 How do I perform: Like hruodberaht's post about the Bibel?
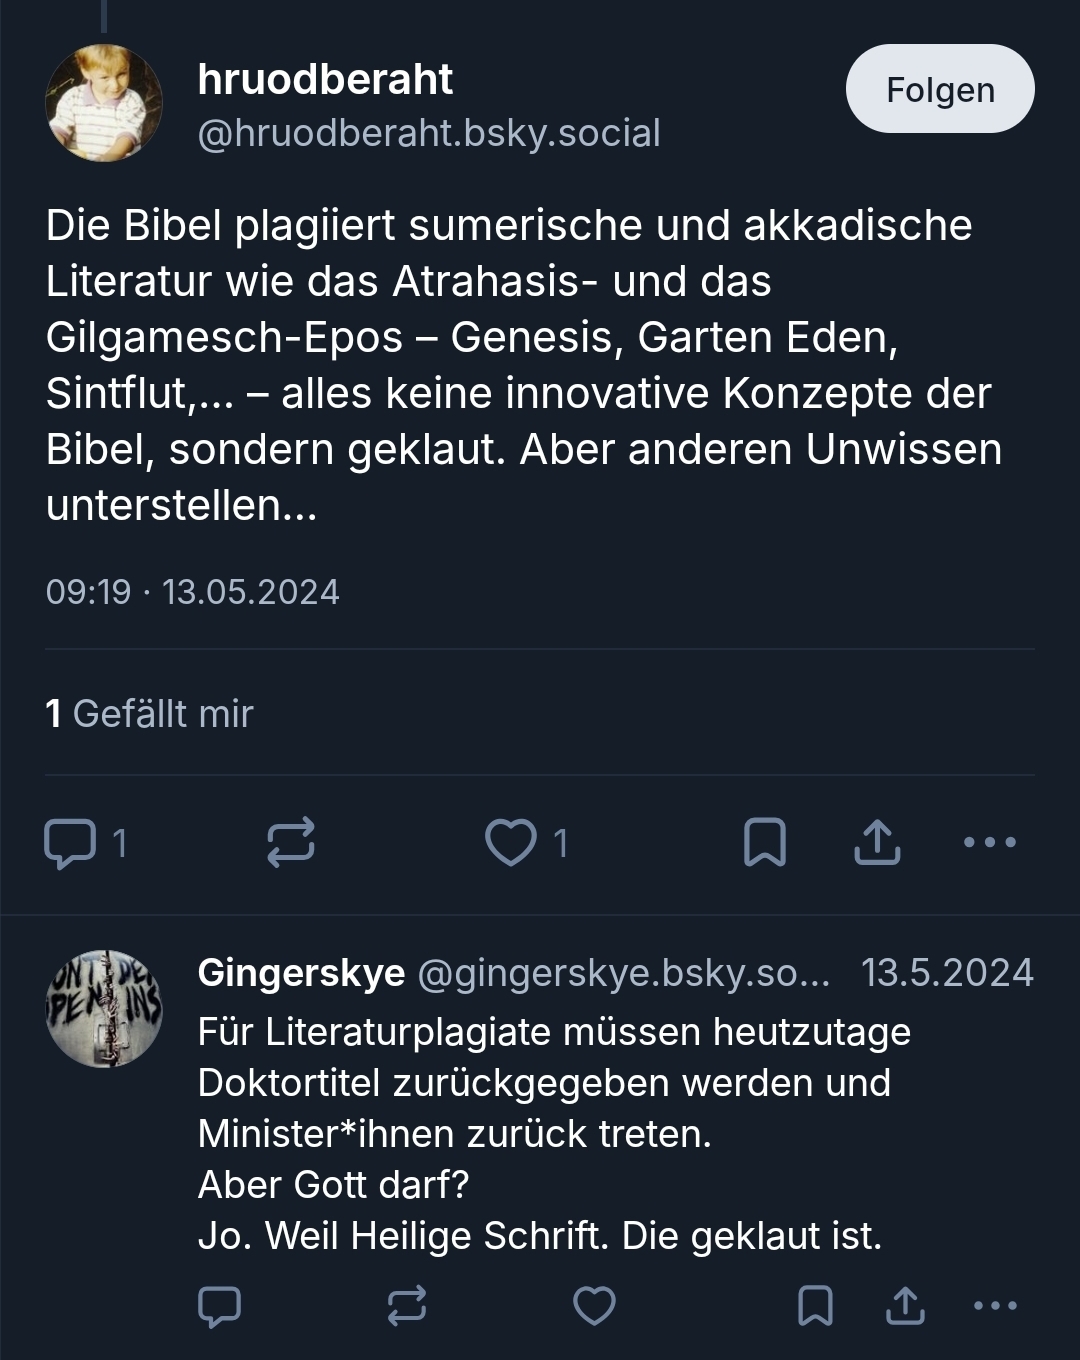(x=511, y=842)
